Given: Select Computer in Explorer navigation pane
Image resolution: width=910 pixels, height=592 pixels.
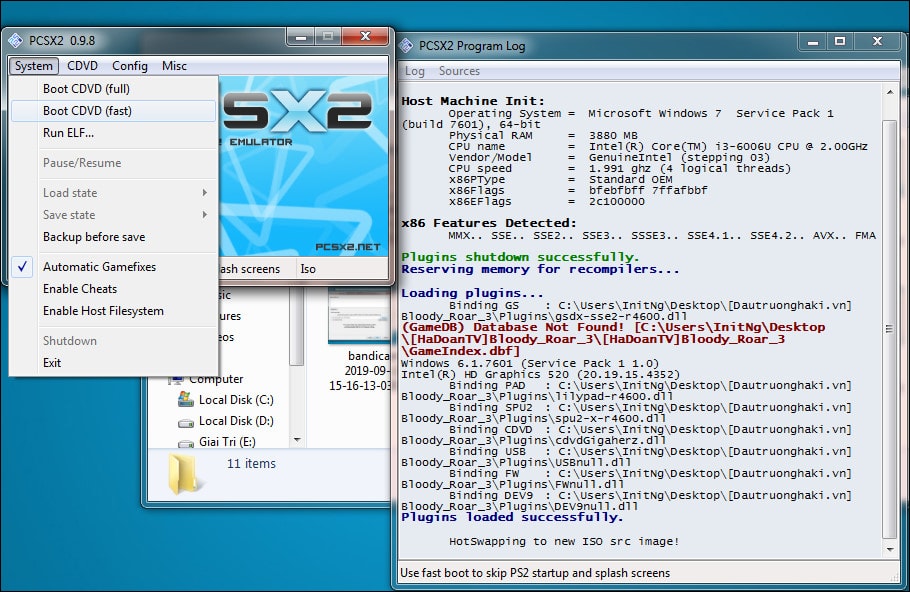Looking at the screenshot, I should [216, 379].
